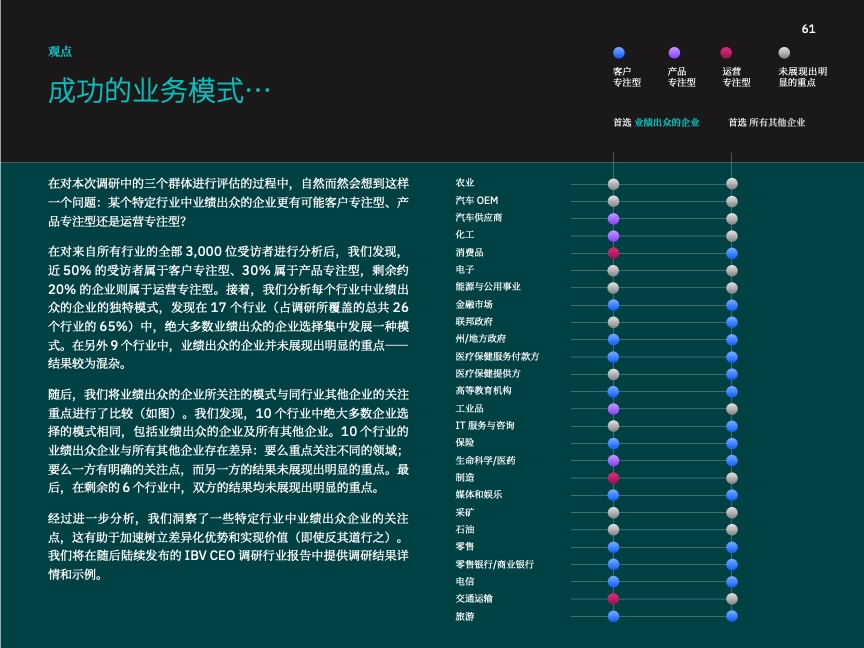The height and width of the screenshot is (648, 864).
Task: Click the 观点 section label
Action: point(60,52)
